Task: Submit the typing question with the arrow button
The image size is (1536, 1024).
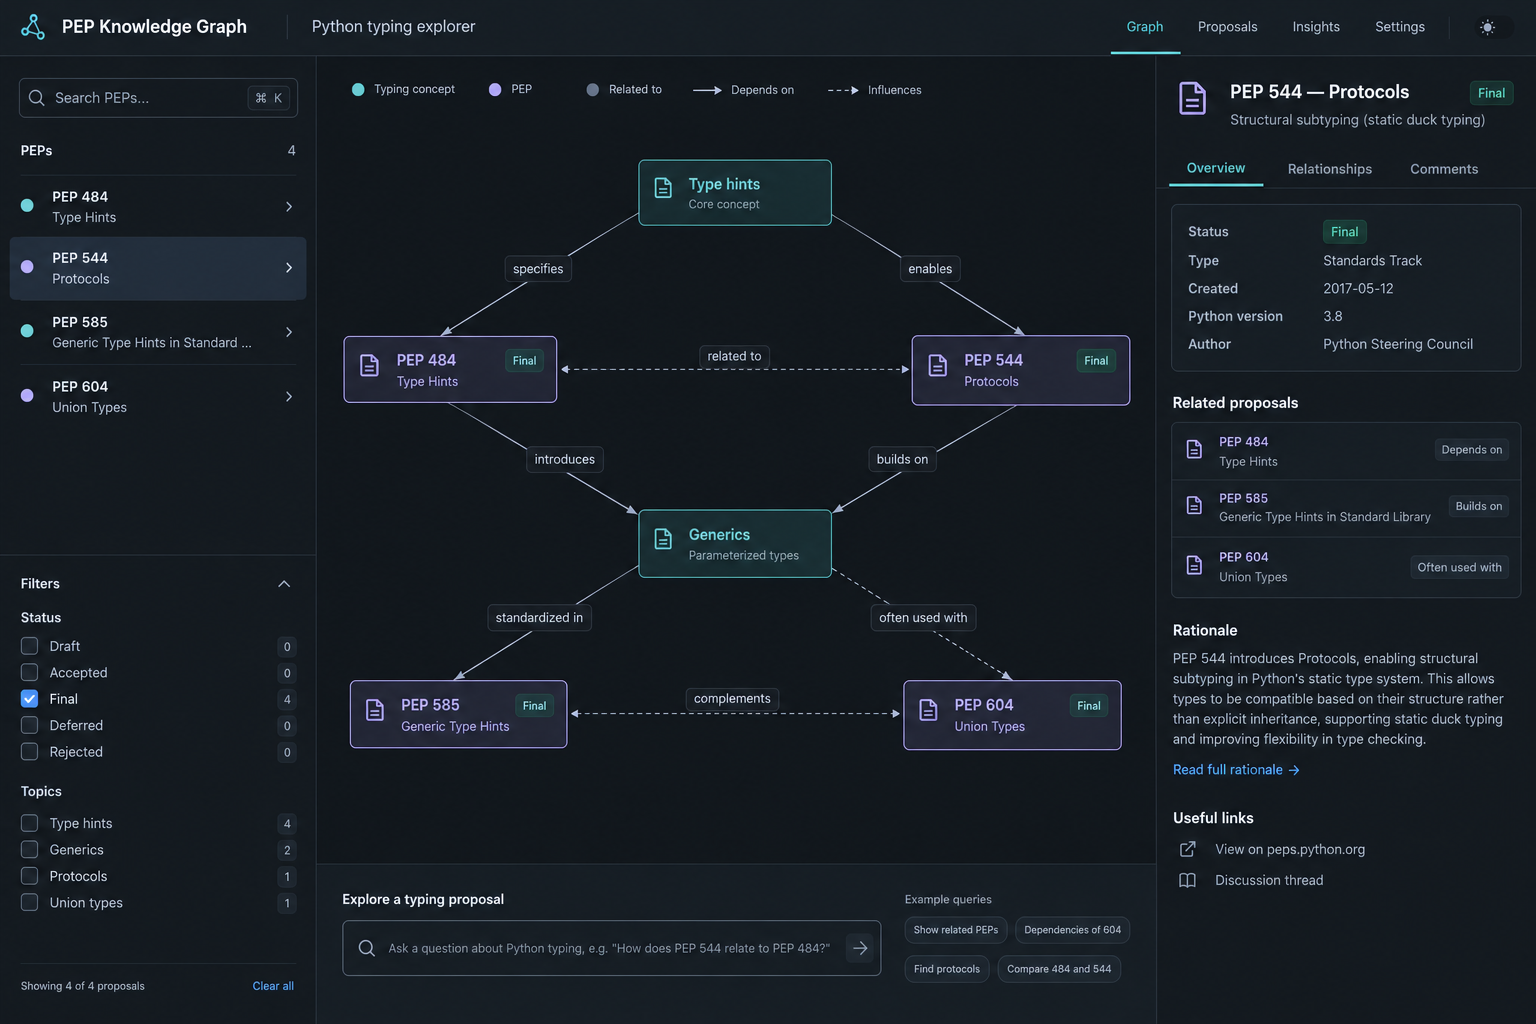Action: tap(860, 948)
